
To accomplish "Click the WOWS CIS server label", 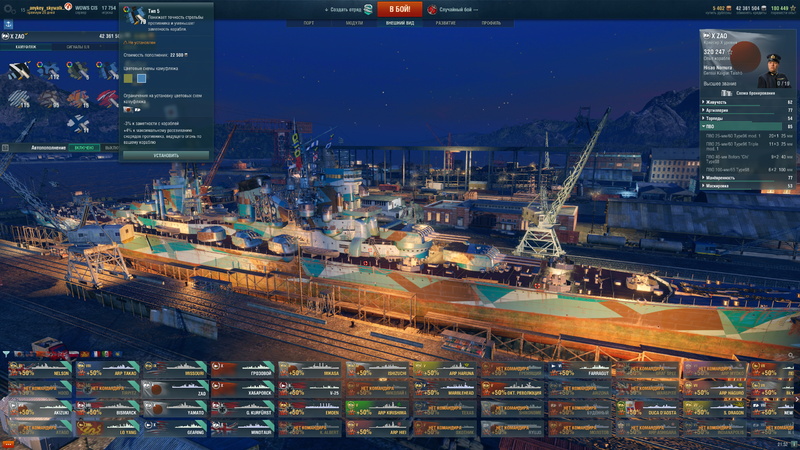I will 86,8.
